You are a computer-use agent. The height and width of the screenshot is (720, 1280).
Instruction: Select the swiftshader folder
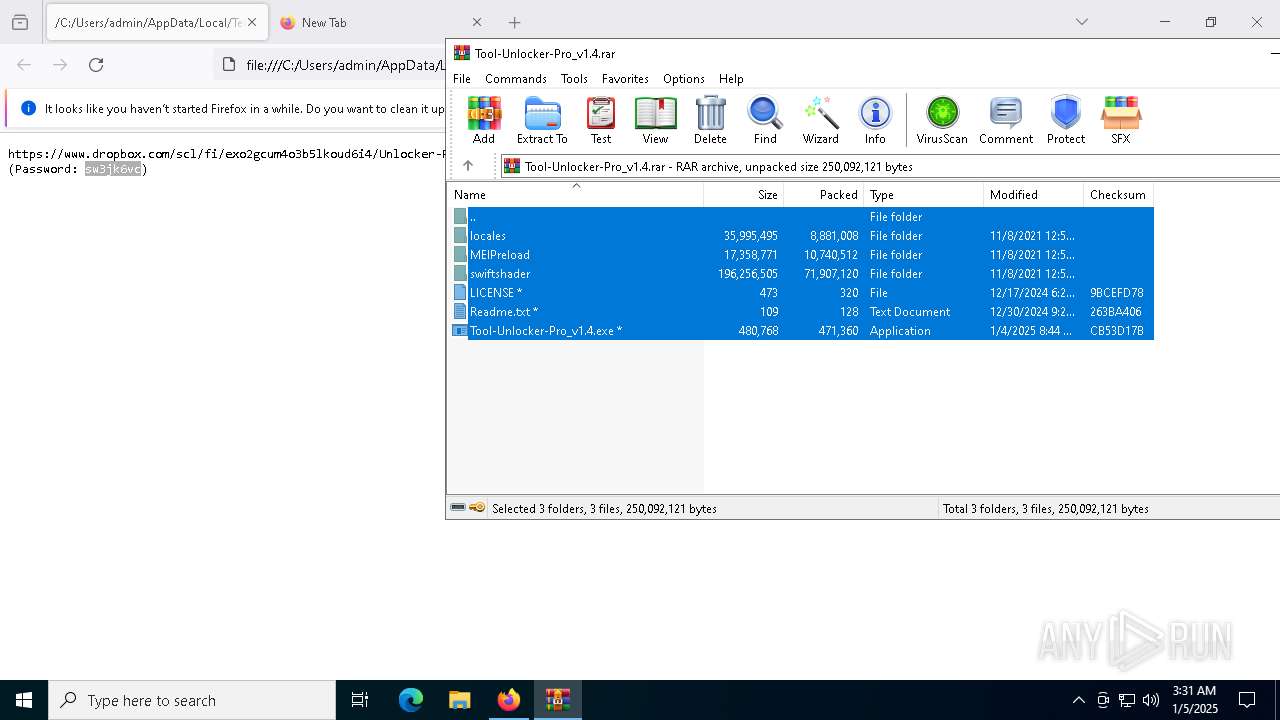coord(801,274)
